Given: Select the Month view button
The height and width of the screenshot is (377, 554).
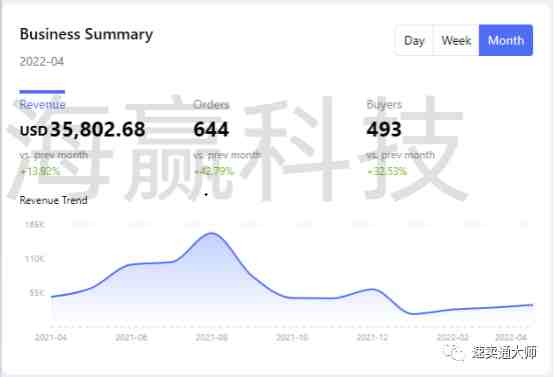Looking at the screenshot, I should (506, 40).
